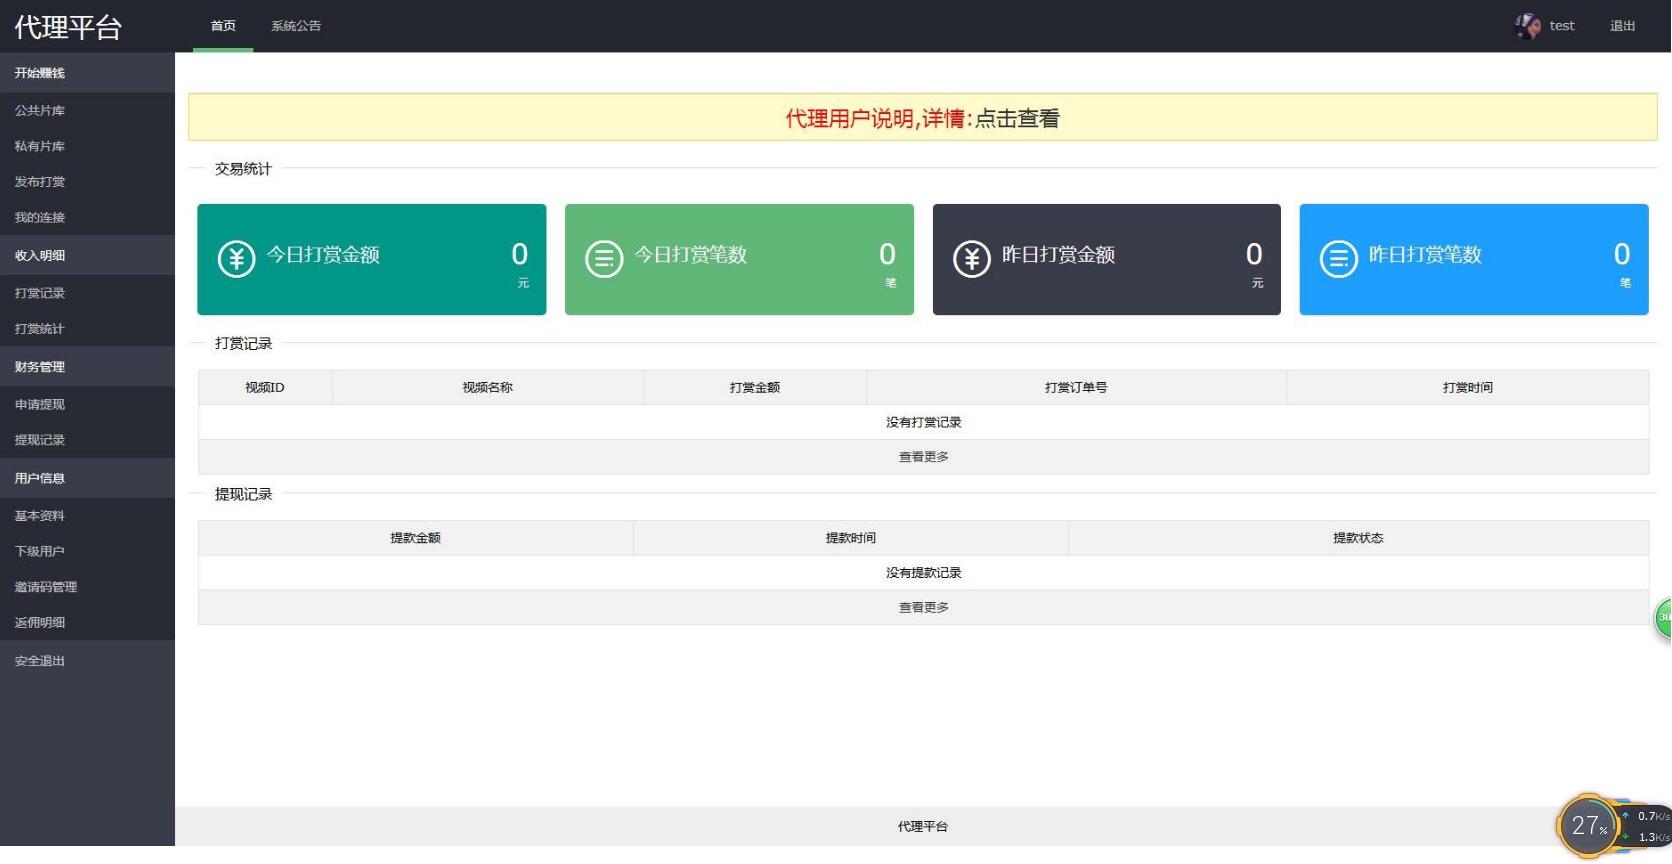
Task: Click the list icon on 今日打赏笔数 card
Action: click(604, 259)
